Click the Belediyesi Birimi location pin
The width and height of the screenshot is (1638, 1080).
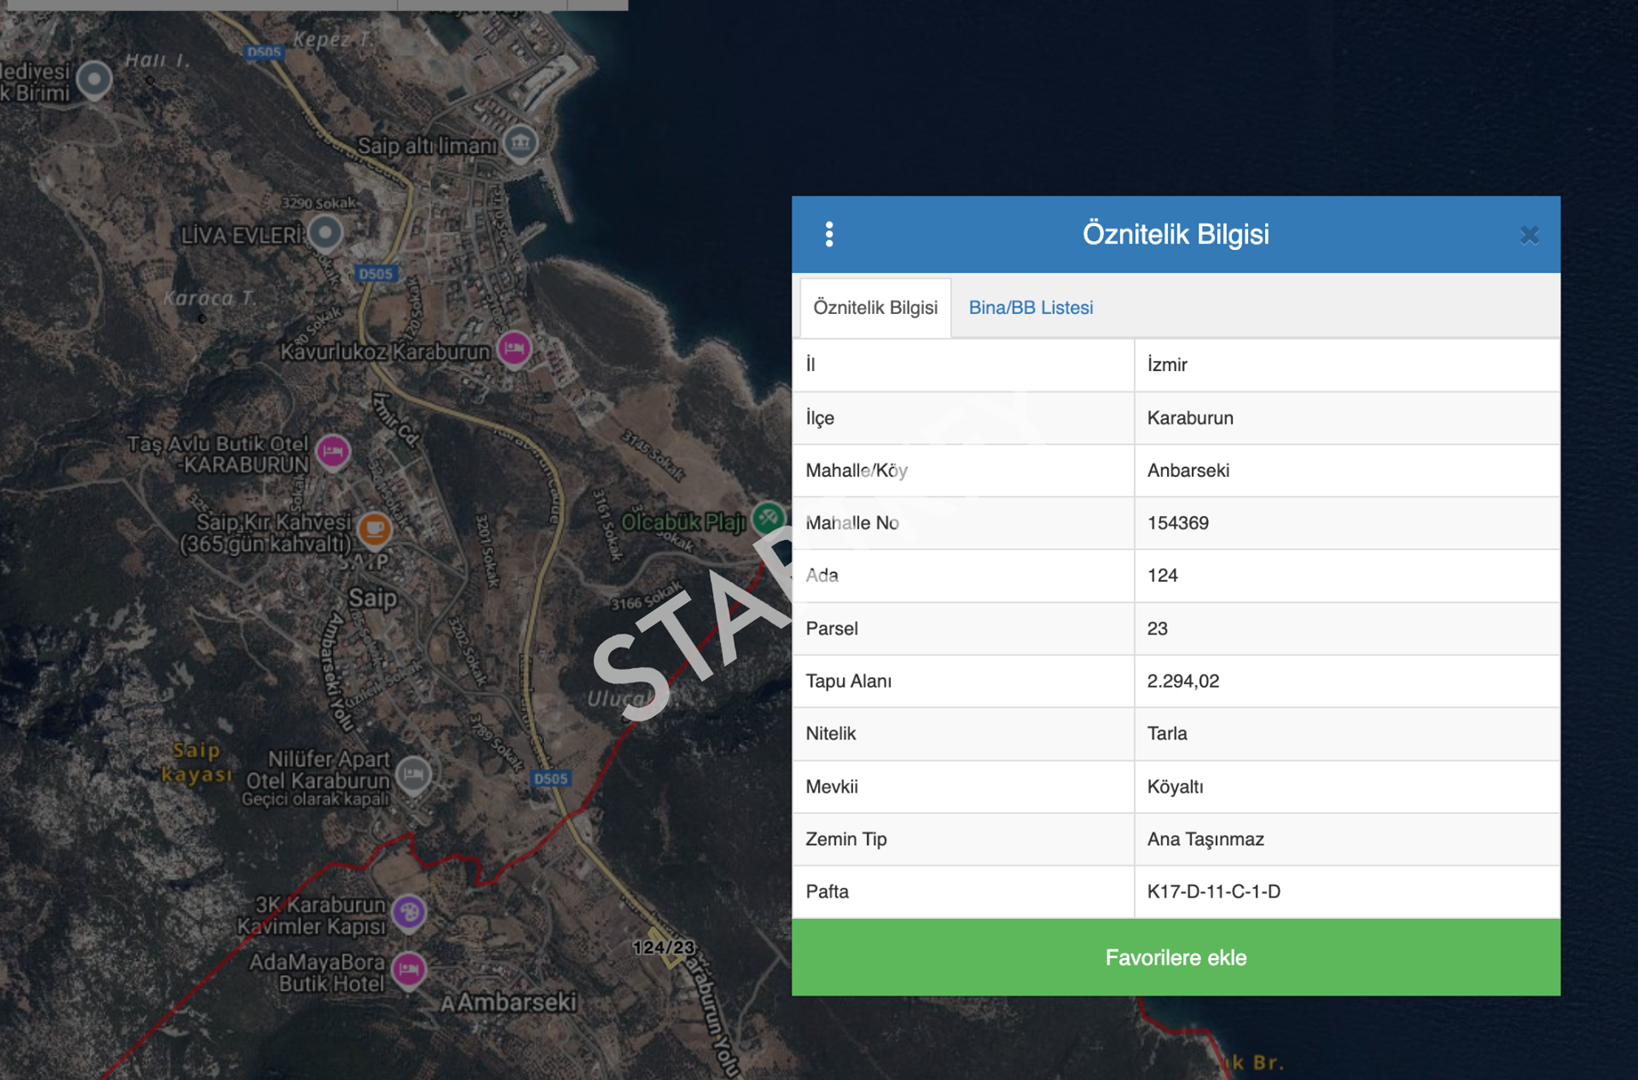pos(95,78)
